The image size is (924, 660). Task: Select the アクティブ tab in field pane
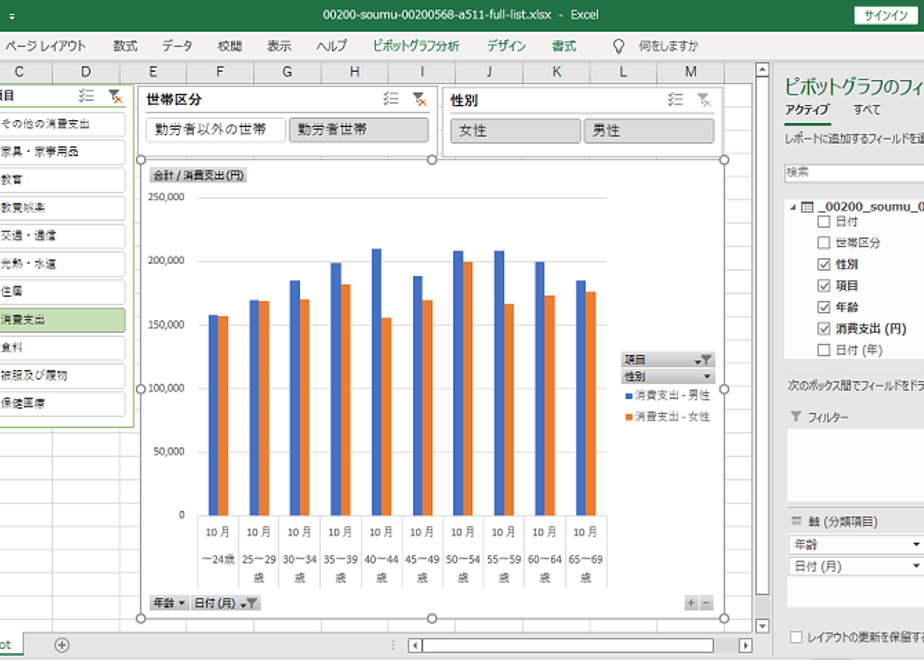[807, 110]
